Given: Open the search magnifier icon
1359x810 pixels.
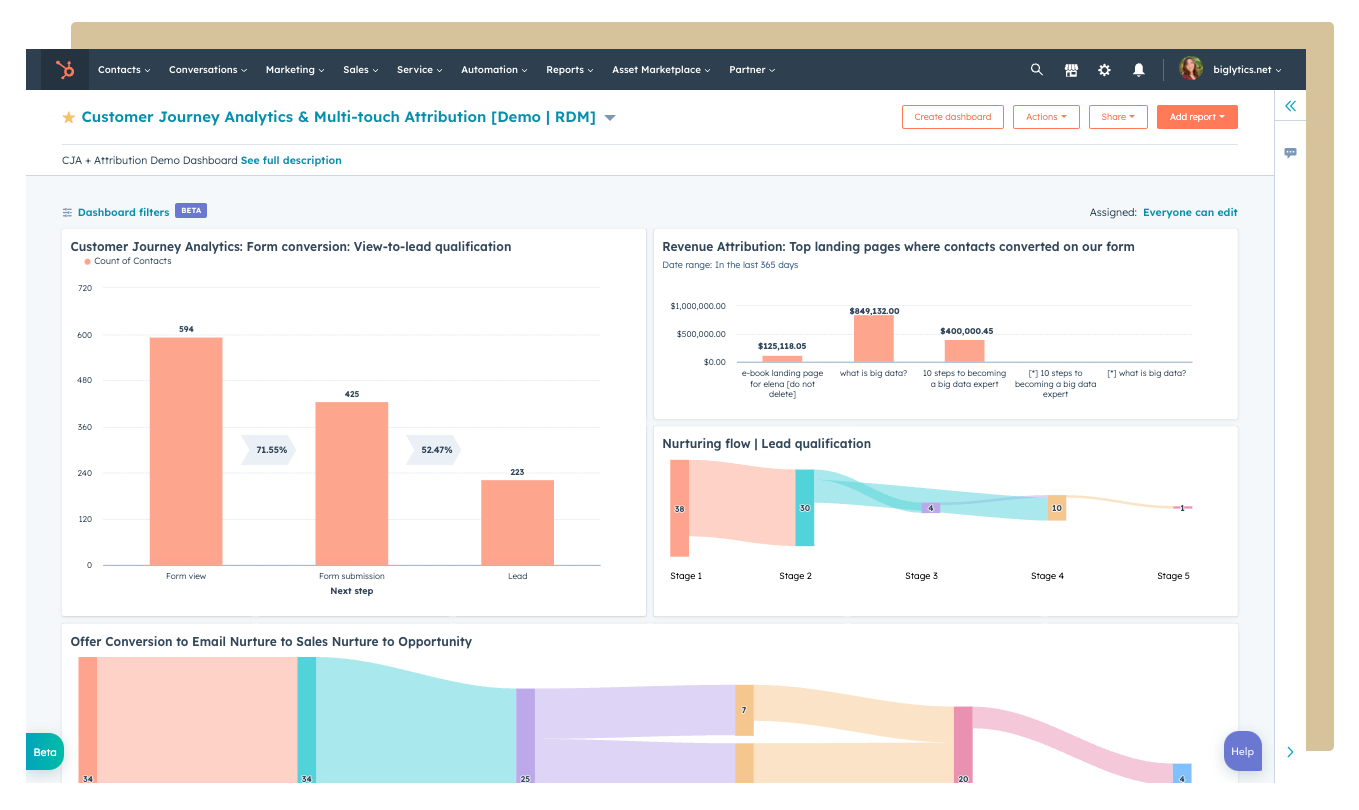Looking at the screenshot, I should [1037, 70].
